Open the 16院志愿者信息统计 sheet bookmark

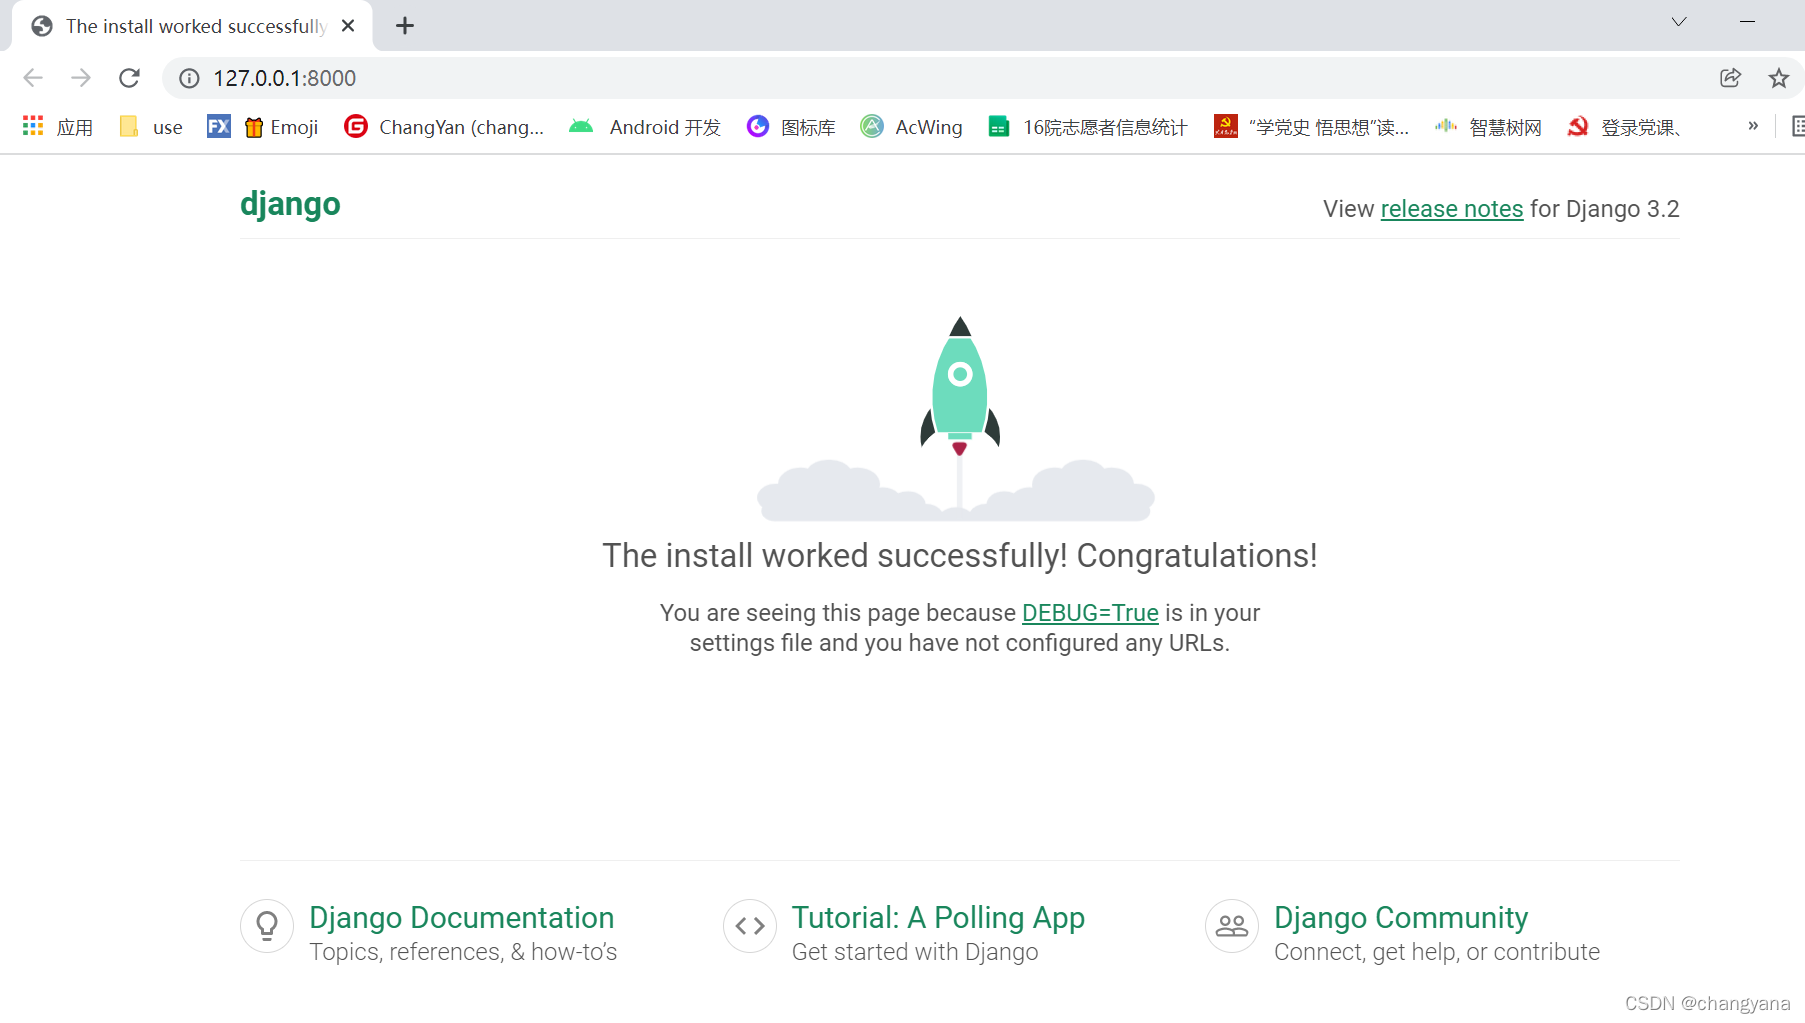click(x=1088, y=127)
